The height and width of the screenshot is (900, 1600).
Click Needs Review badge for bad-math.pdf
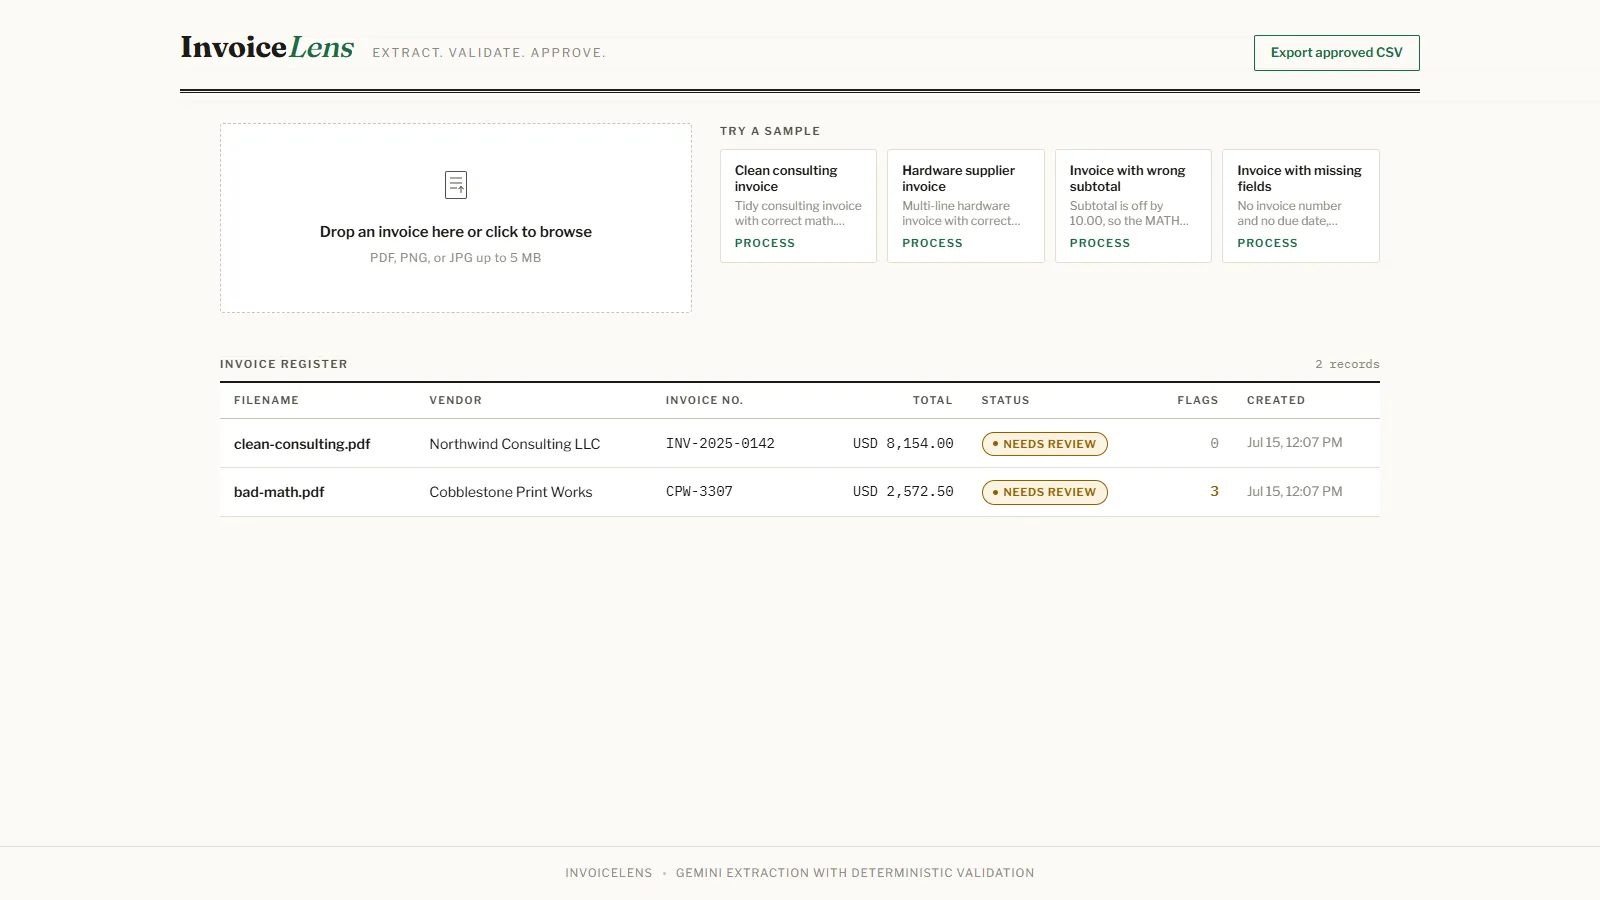1044,492
